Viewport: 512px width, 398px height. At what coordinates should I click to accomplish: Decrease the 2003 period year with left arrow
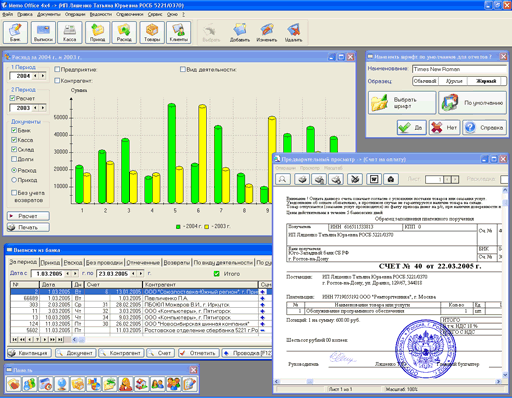[x=35, y=108]
